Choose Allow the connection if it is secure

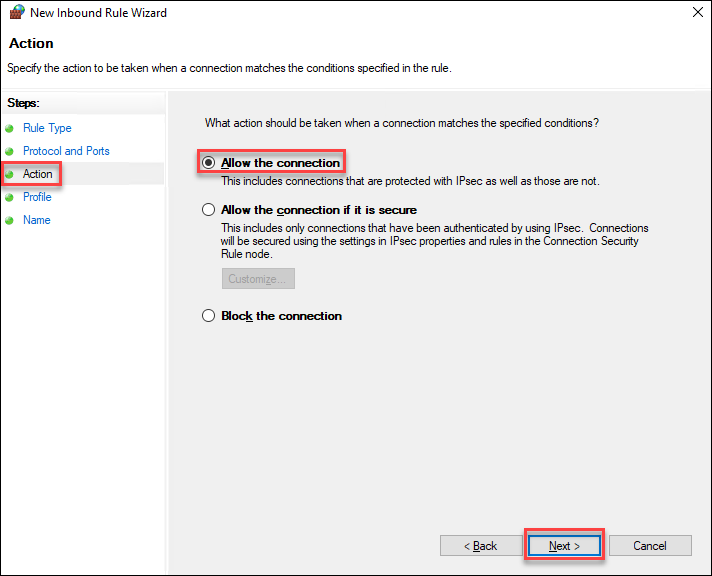[x=209, y=210]
